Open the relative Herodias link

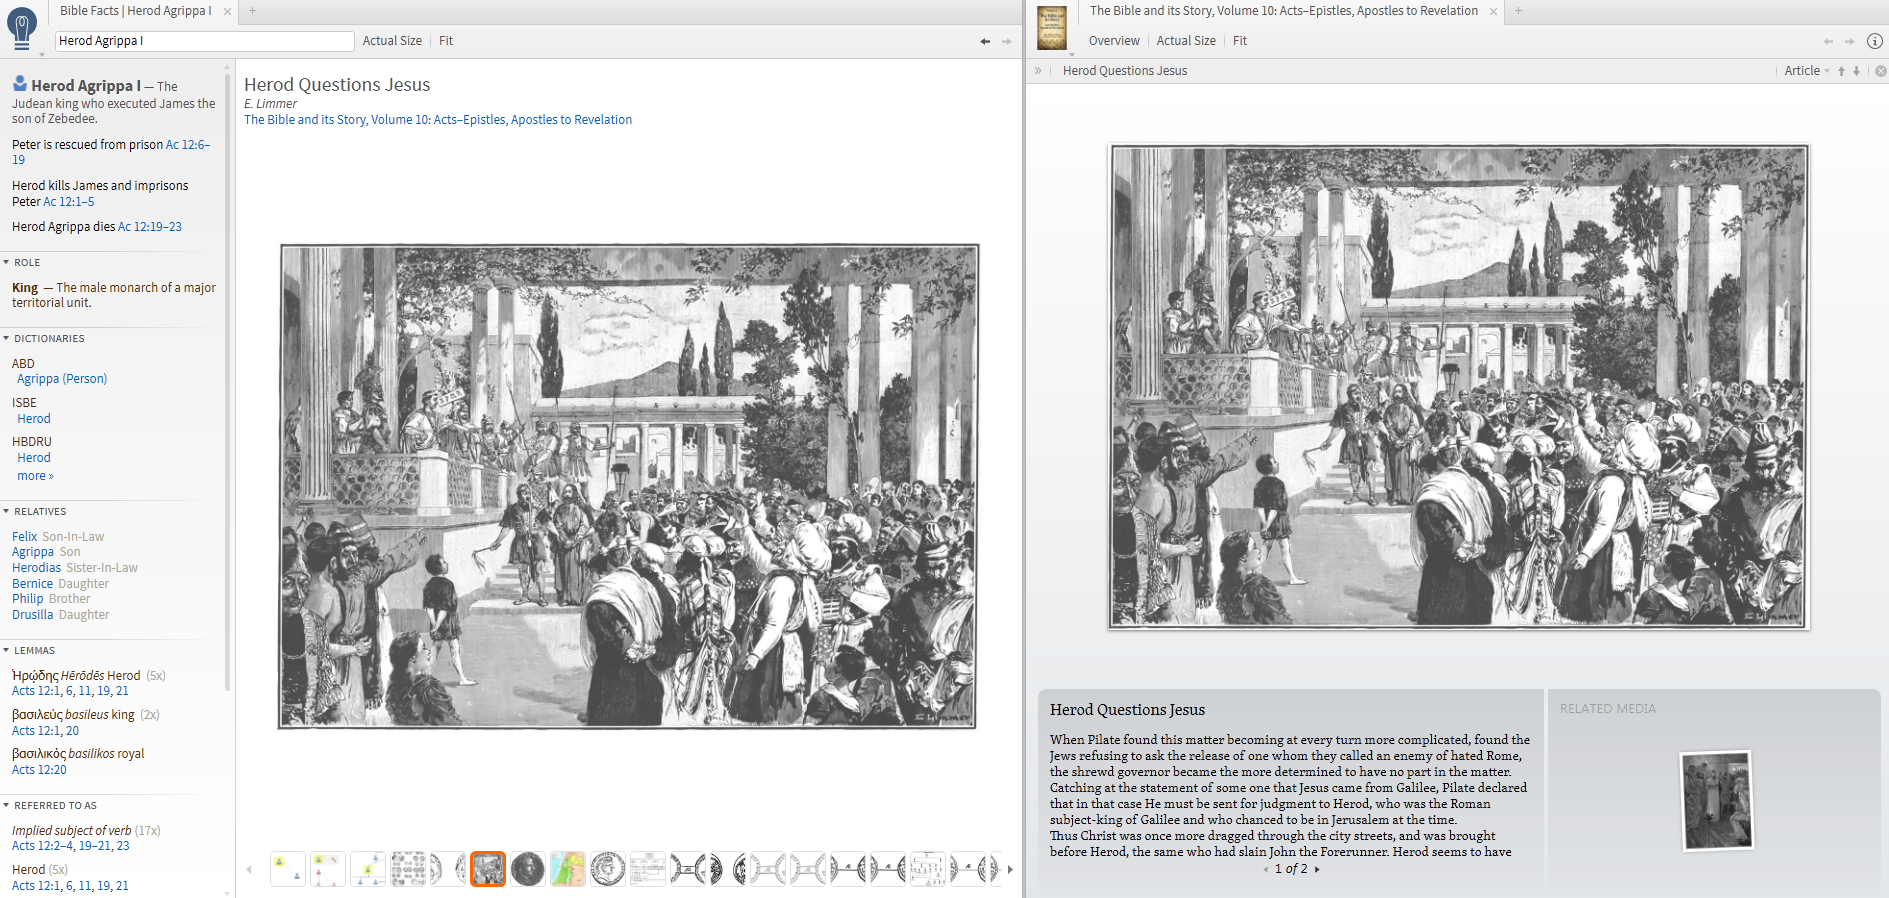(36, 568)
